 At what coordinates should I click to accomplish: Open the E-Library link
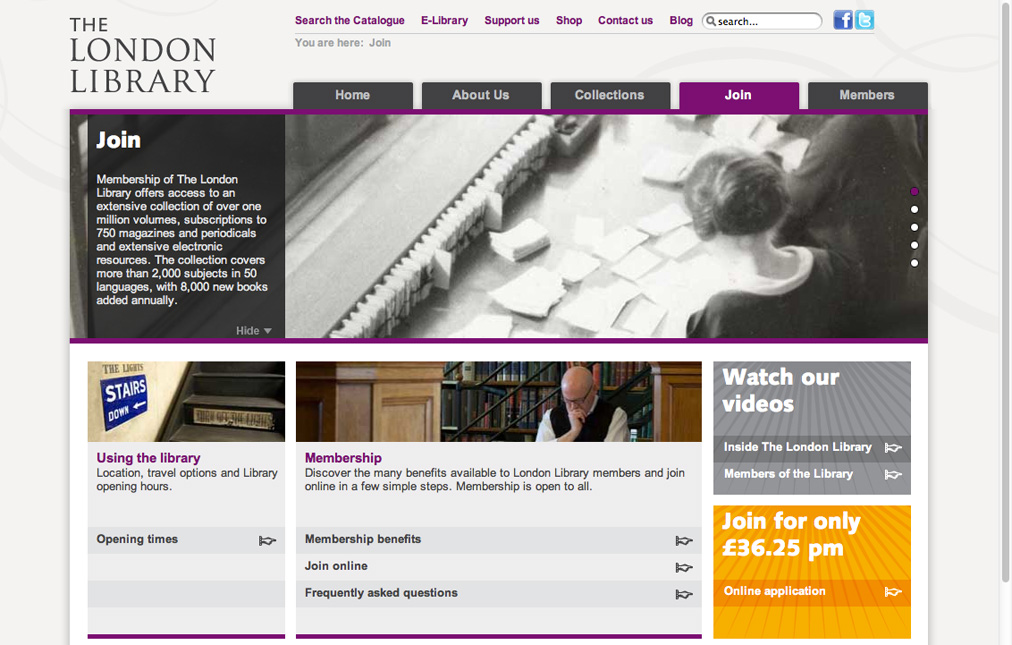[x=445, y=21]
